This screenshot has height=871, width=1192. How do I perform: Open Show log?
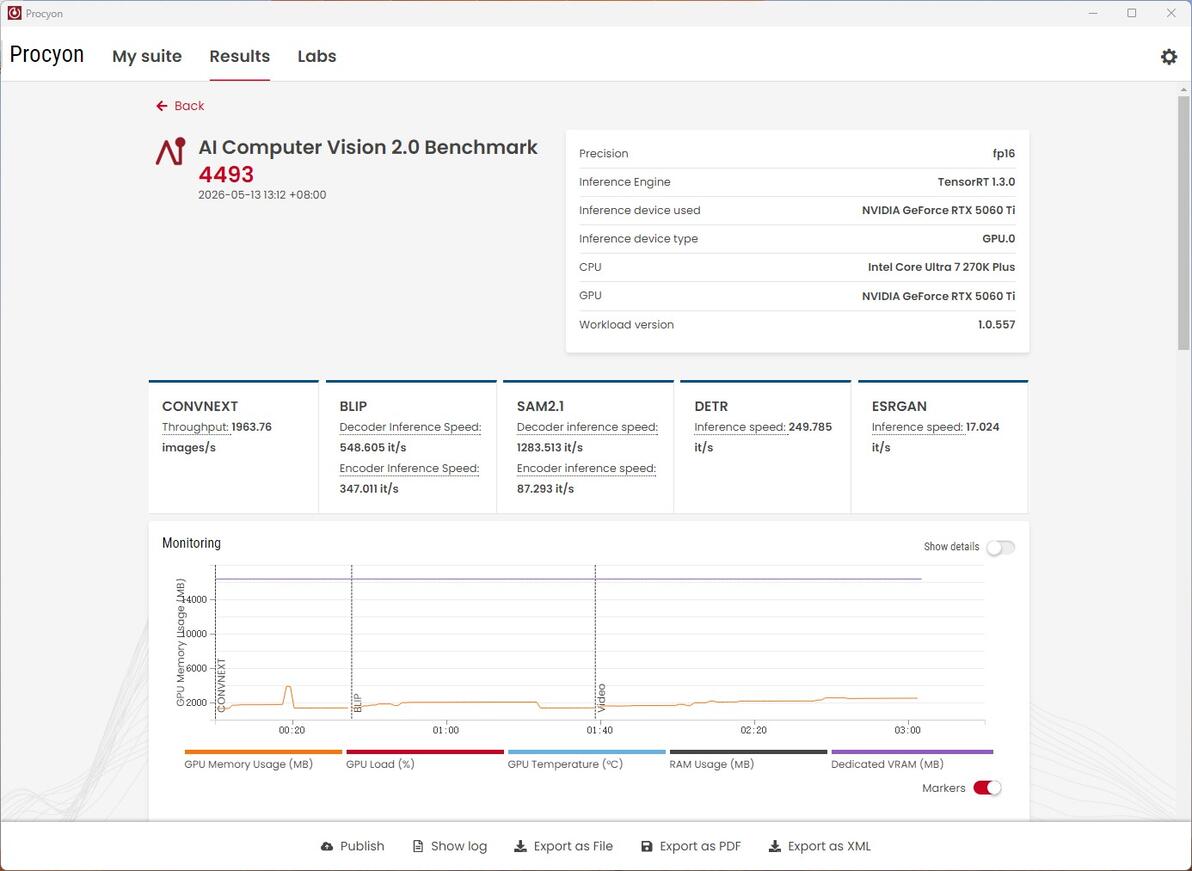click(x=450, y=846)
